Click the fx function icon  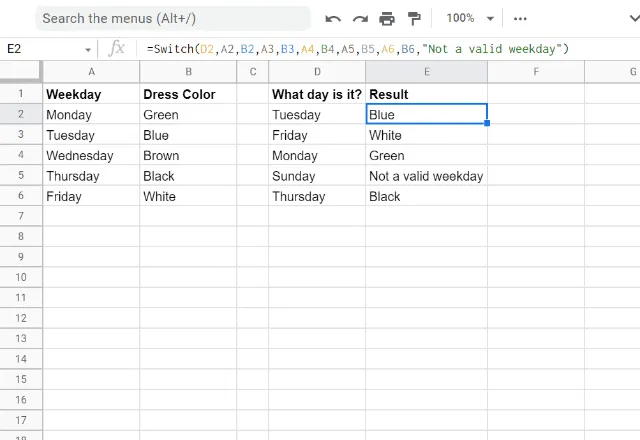point(117,49)
